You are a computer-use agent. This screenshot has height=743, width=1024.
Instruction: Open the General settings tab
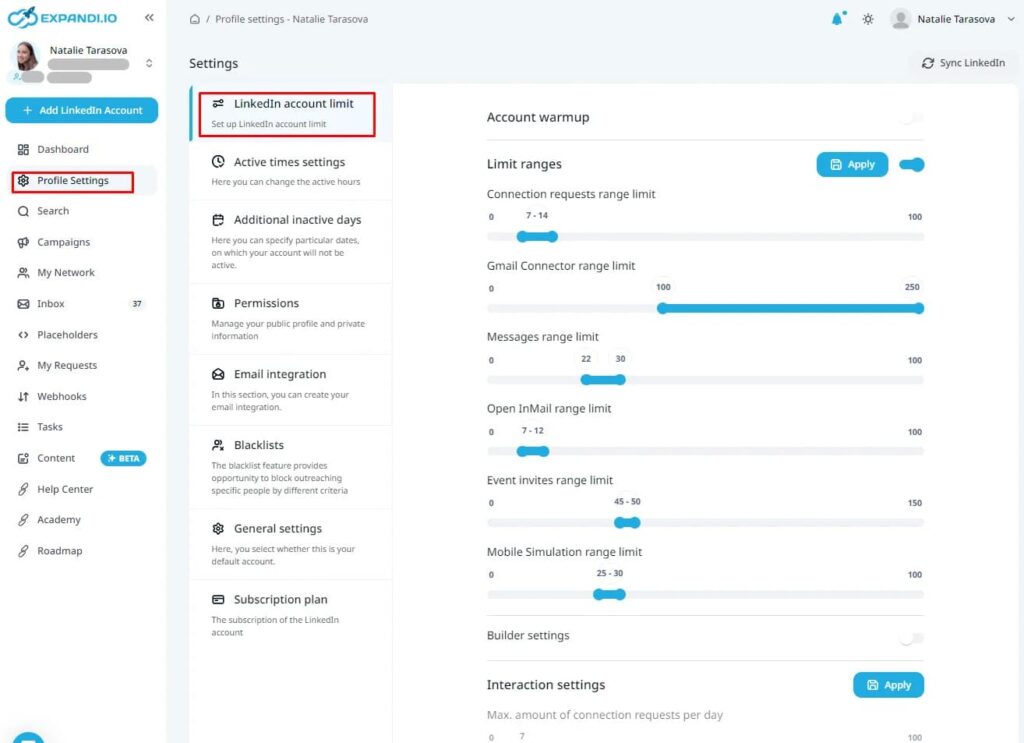coord(291,544)
